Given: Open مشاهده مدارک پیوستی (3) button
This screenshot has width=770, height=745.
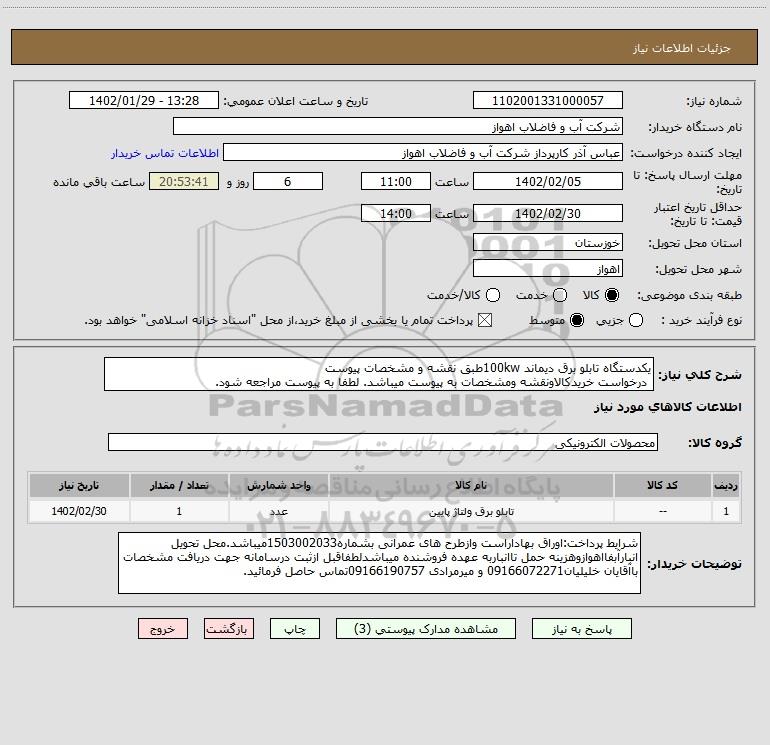Looking at the screenshot, I should click(x=426, y=629).
